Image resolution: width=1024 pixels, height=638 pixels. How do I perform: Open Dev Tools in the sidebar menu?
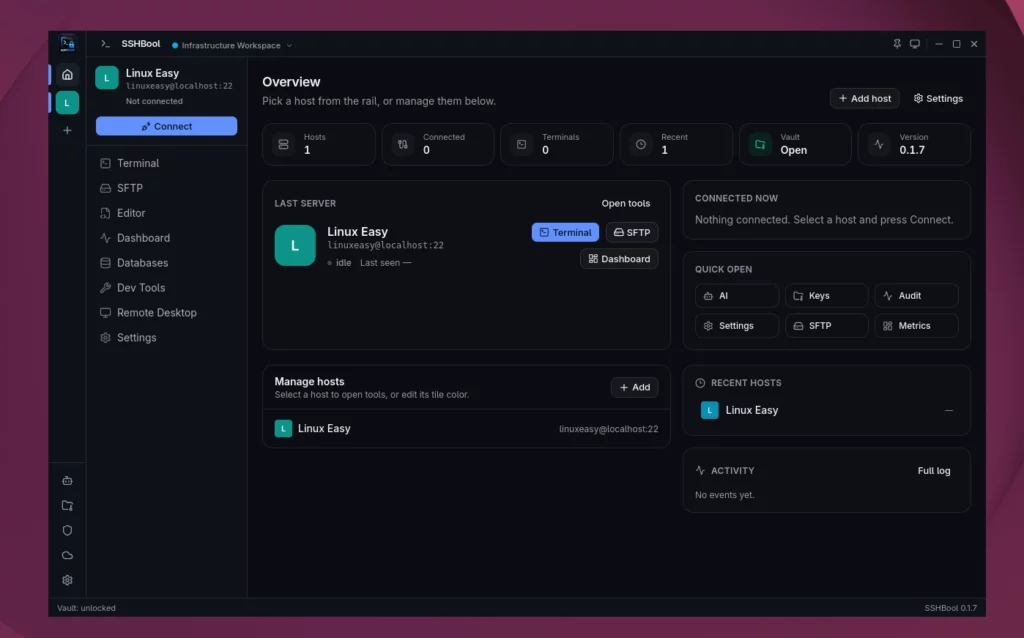166,287
